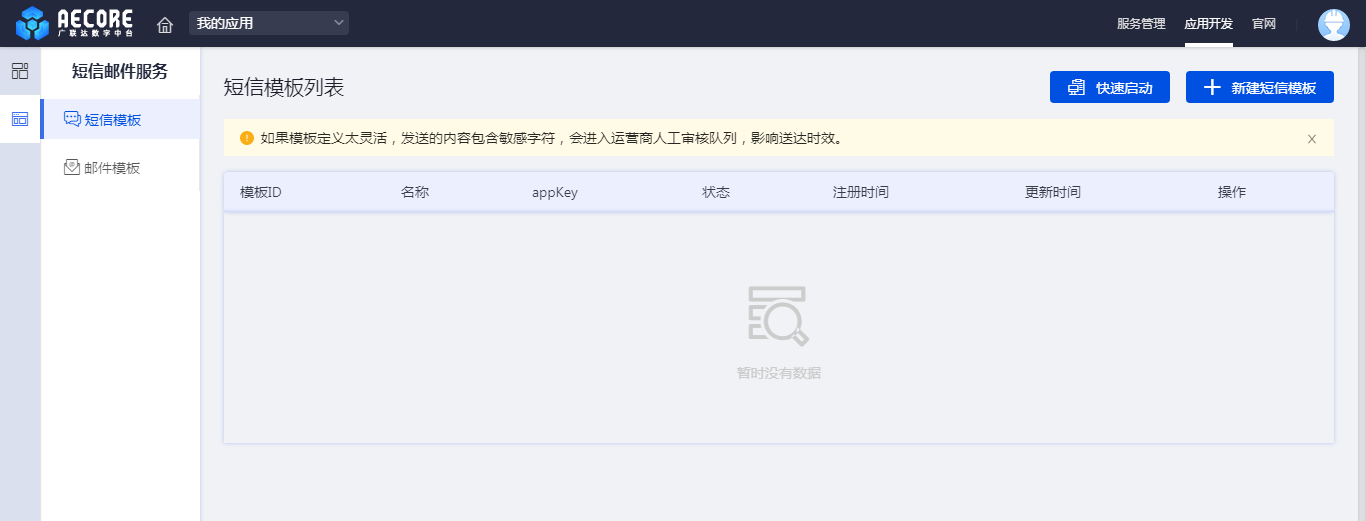Click the 更新时间 column header
Screen dimensions: 1366x521
(x=1052, y=192)
